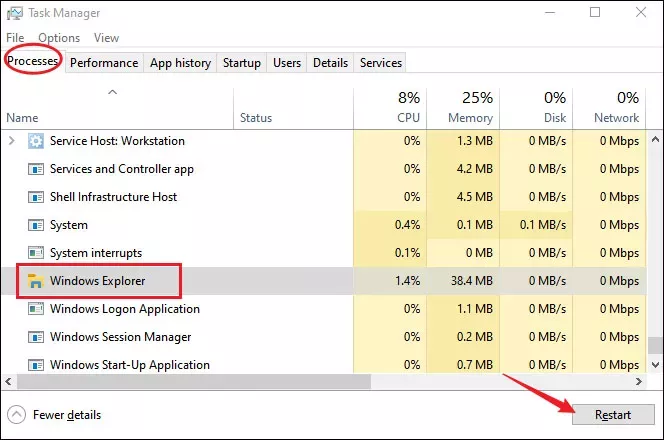This screenshot has height=440, width=664.
Task: Click the Services and Controller app icon
Action: point(36,169)
